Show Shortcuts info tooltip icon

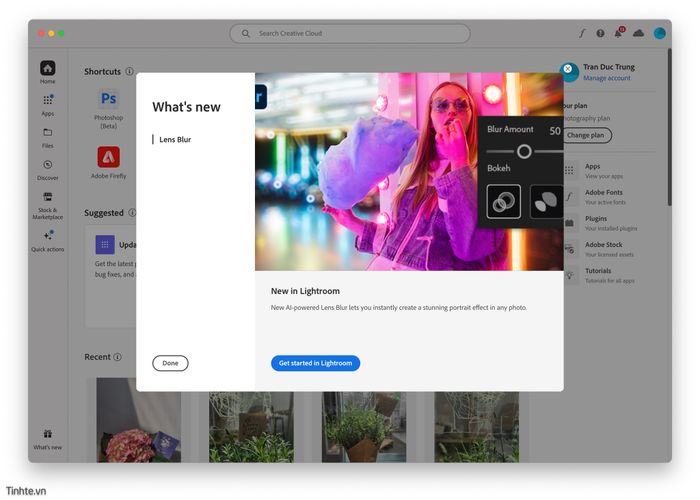(129, 71)
